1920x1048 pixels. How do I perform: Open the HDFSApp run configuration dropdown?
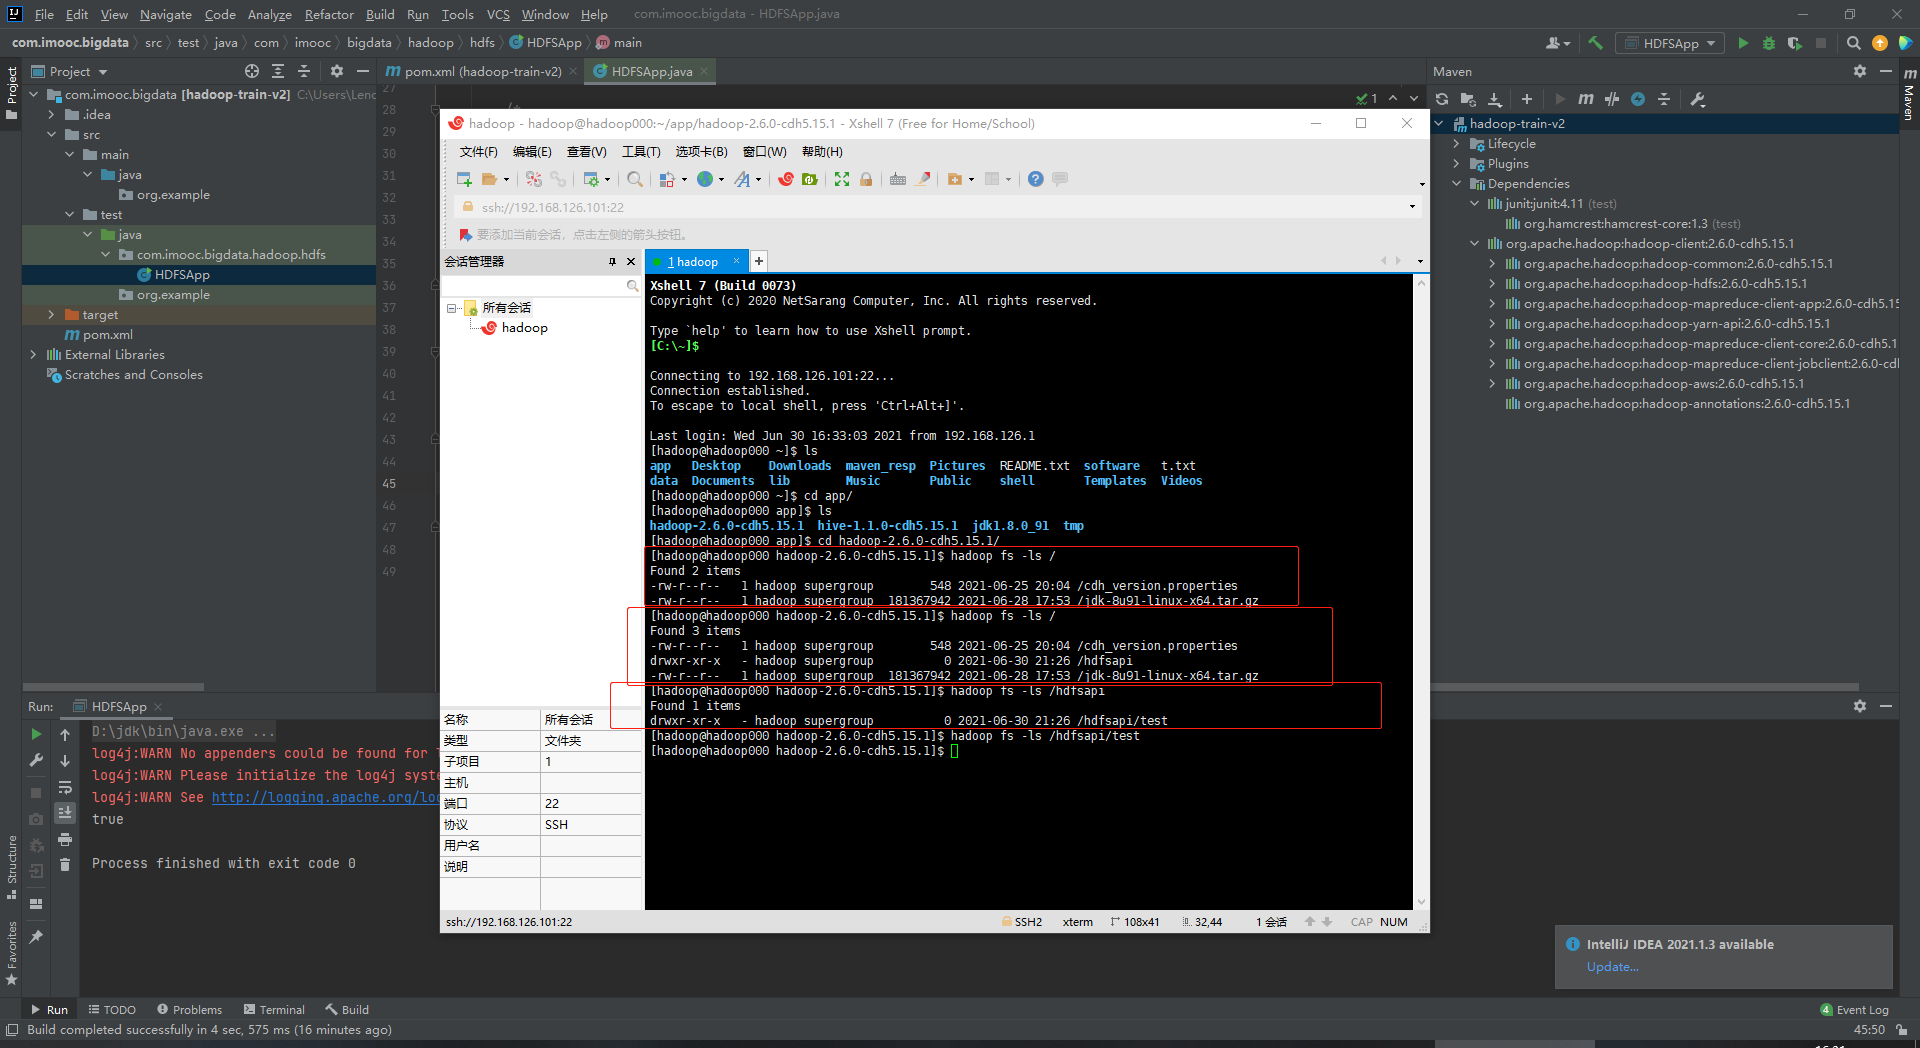[x=1669, y=43]
